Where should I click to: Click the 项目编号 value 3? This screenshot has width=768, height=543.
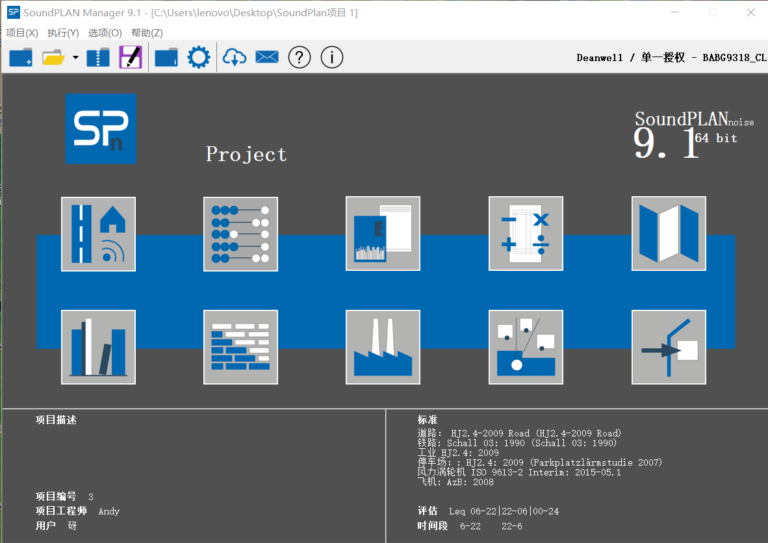coord(91,496)
